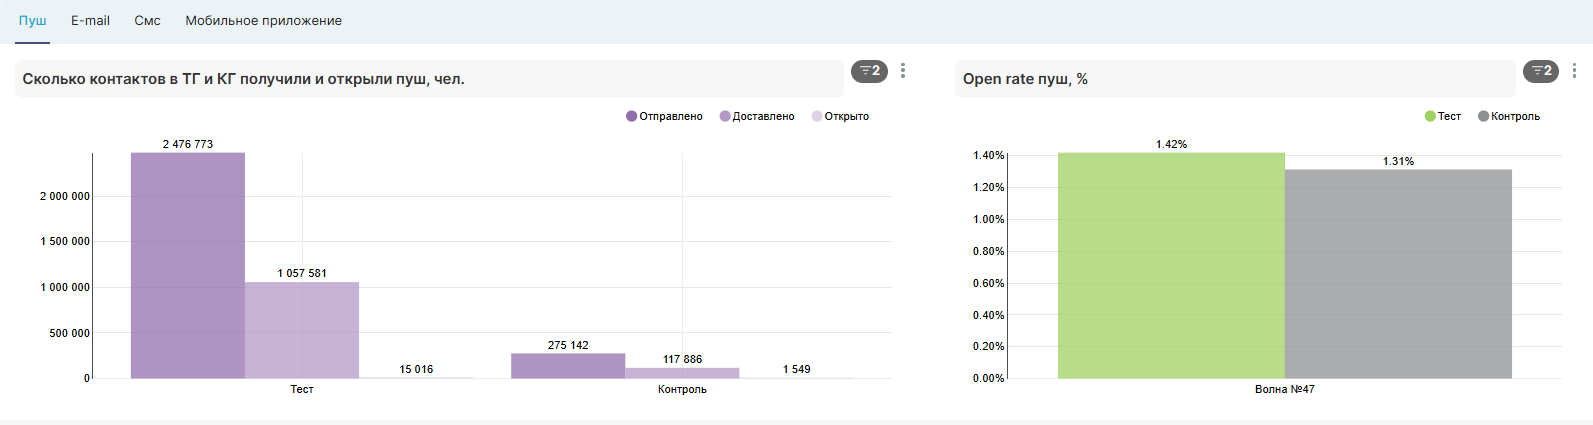This screenshot has width=1593, height=425.
Task: Expand three-dot menu of Open rate chart
Action: [1574, 71]
